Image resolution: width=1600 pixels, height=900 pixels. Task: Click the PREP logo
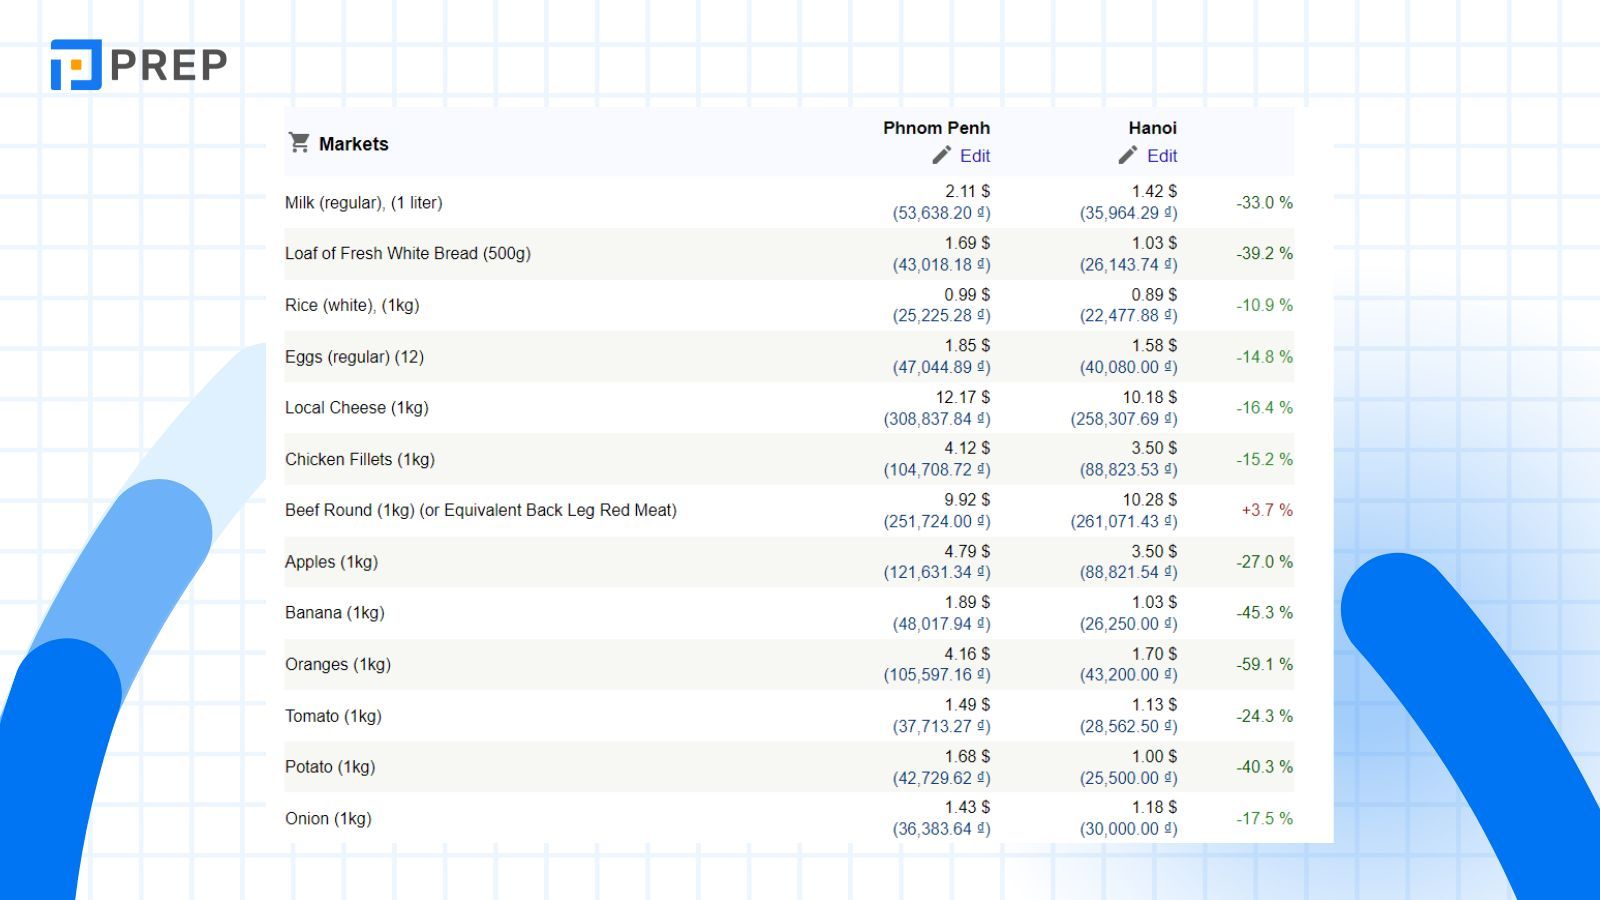pyautogui.click(x=139, y=65)
